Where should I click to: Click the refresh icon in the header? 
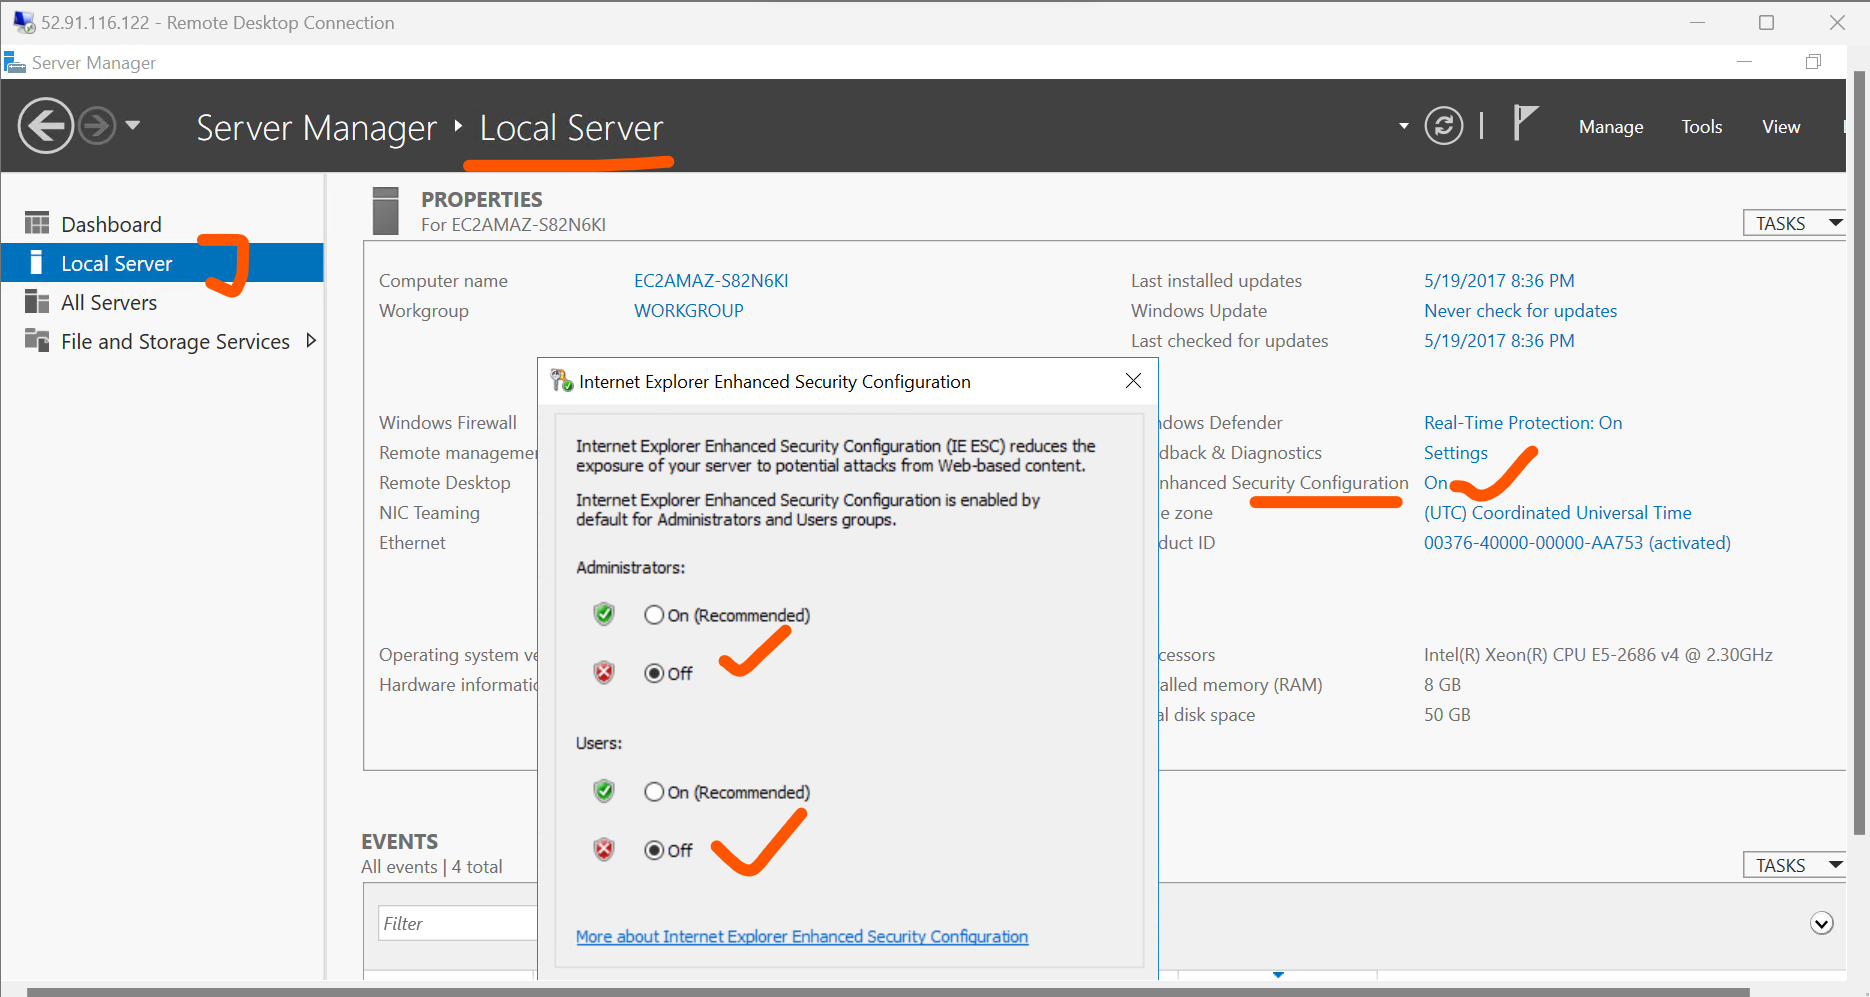(1443, 126)
